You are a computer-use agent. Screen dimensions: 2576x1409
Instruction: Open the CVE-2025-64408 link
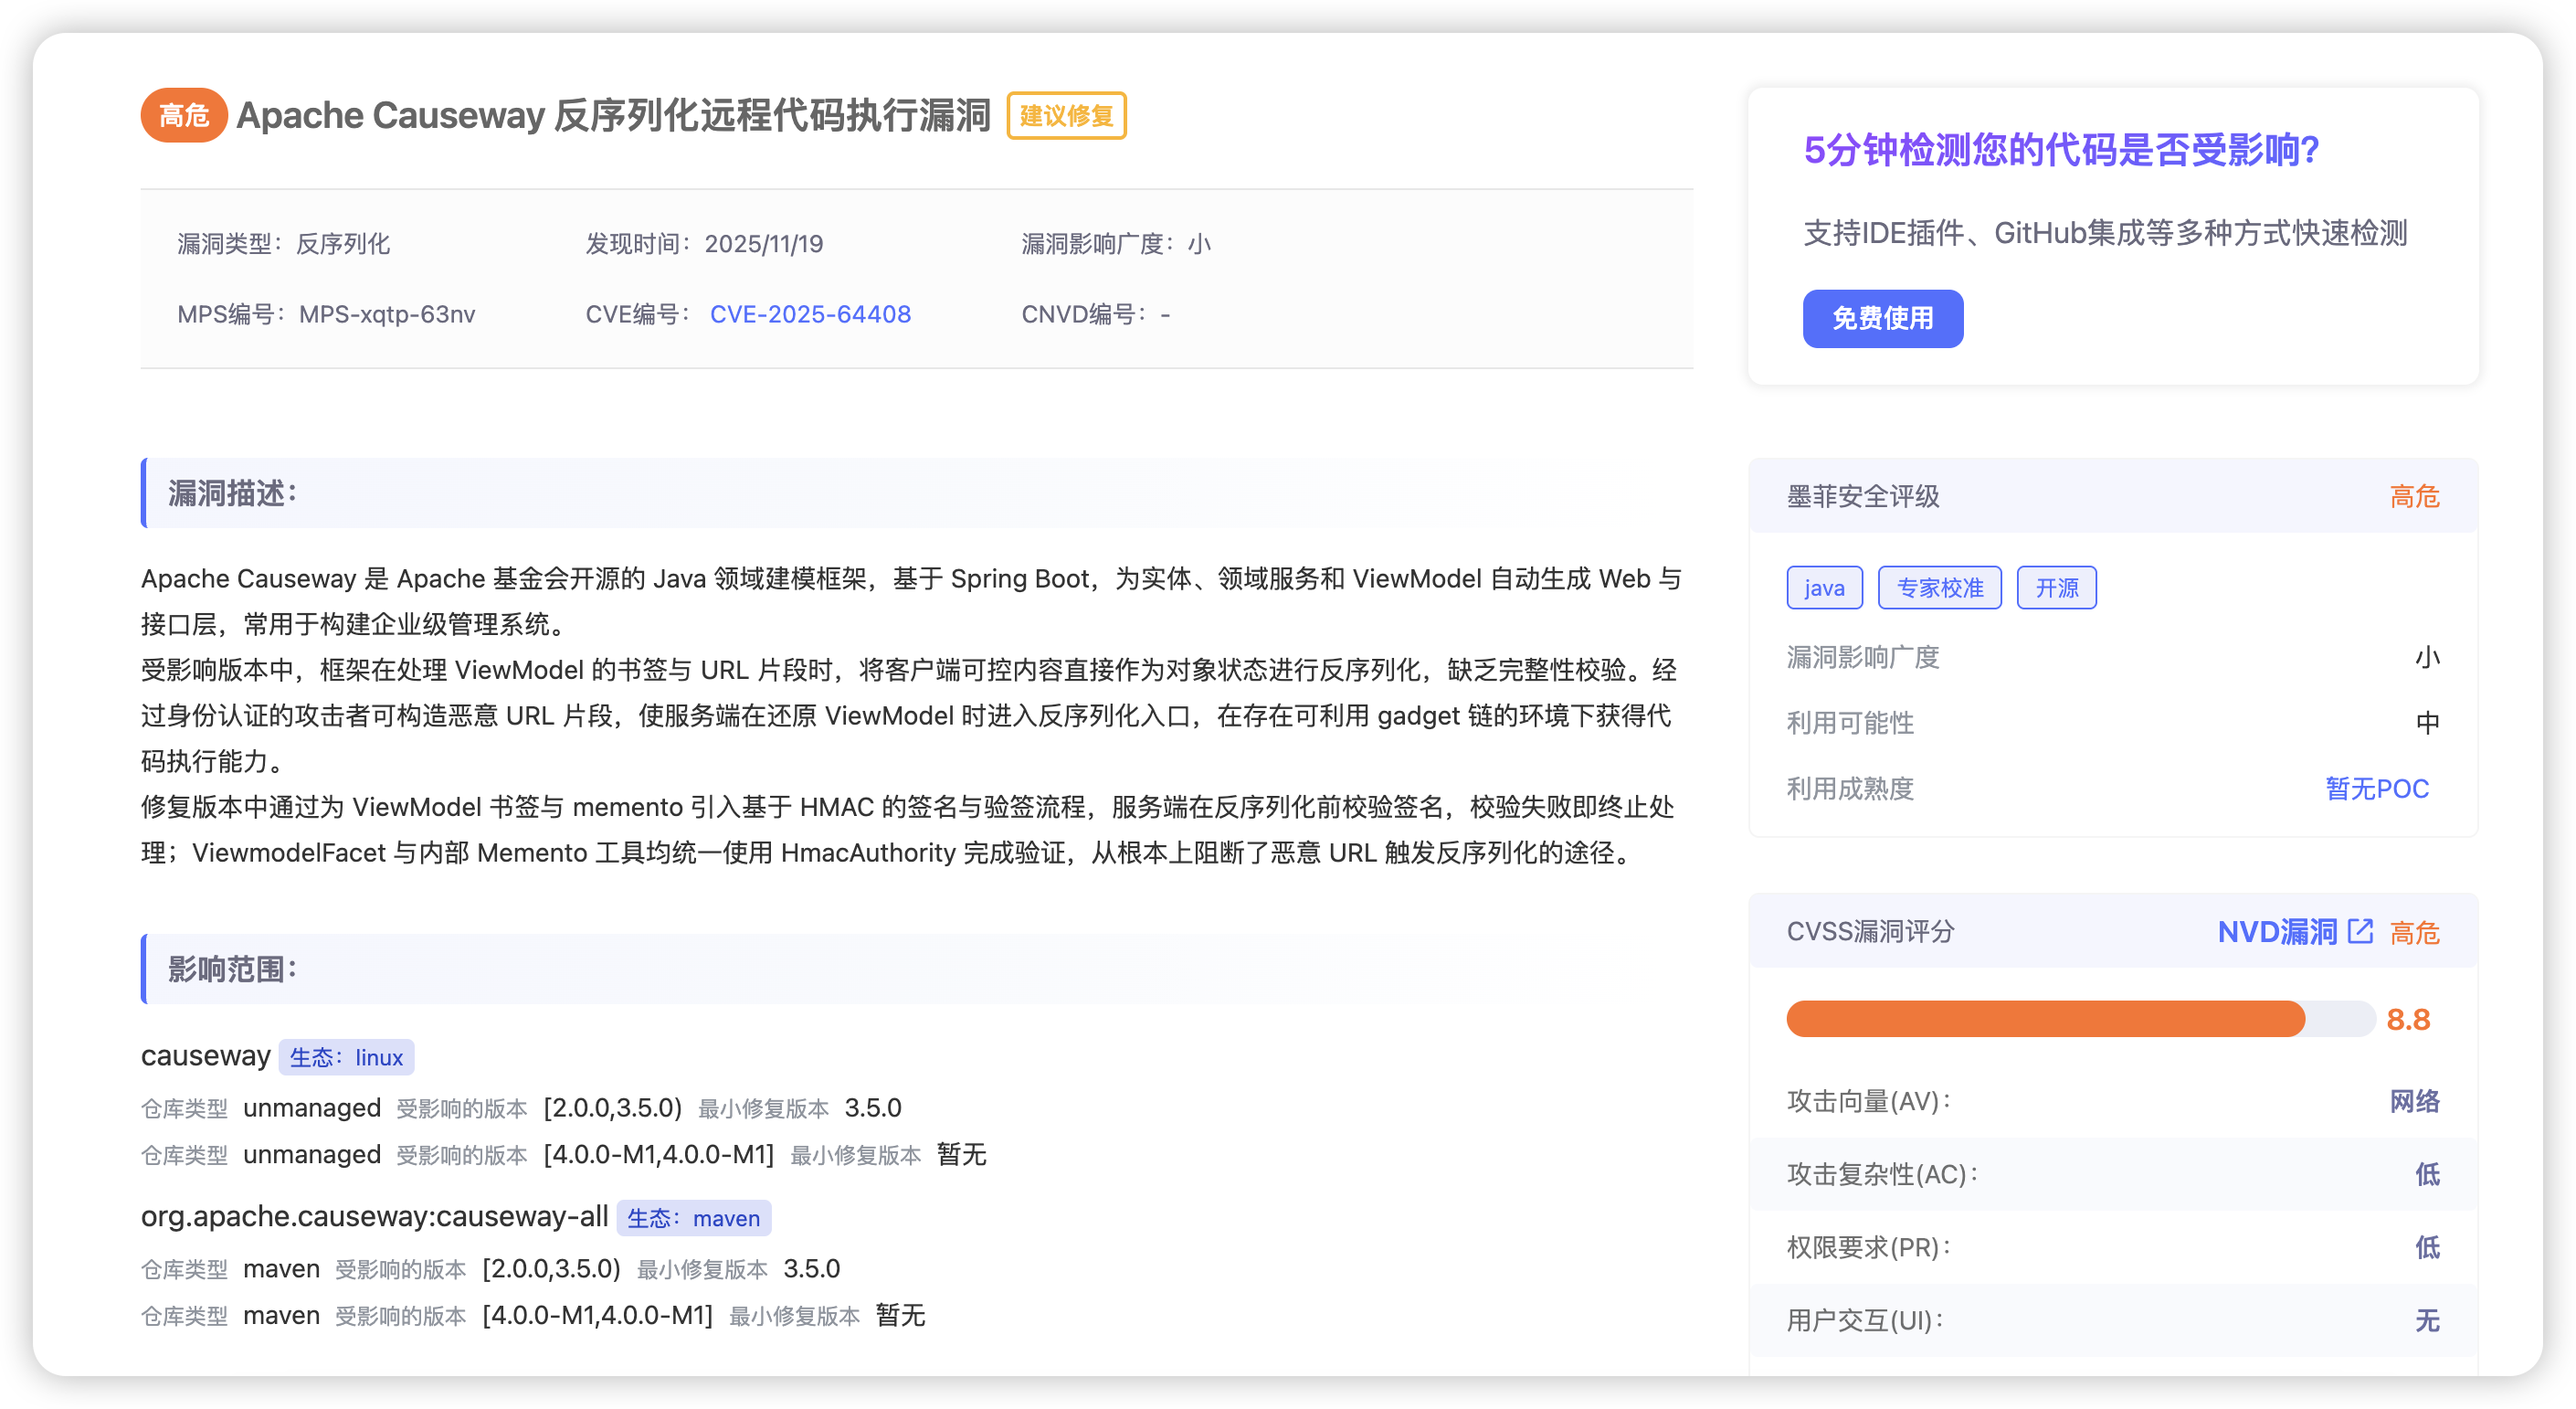[810, 314]
